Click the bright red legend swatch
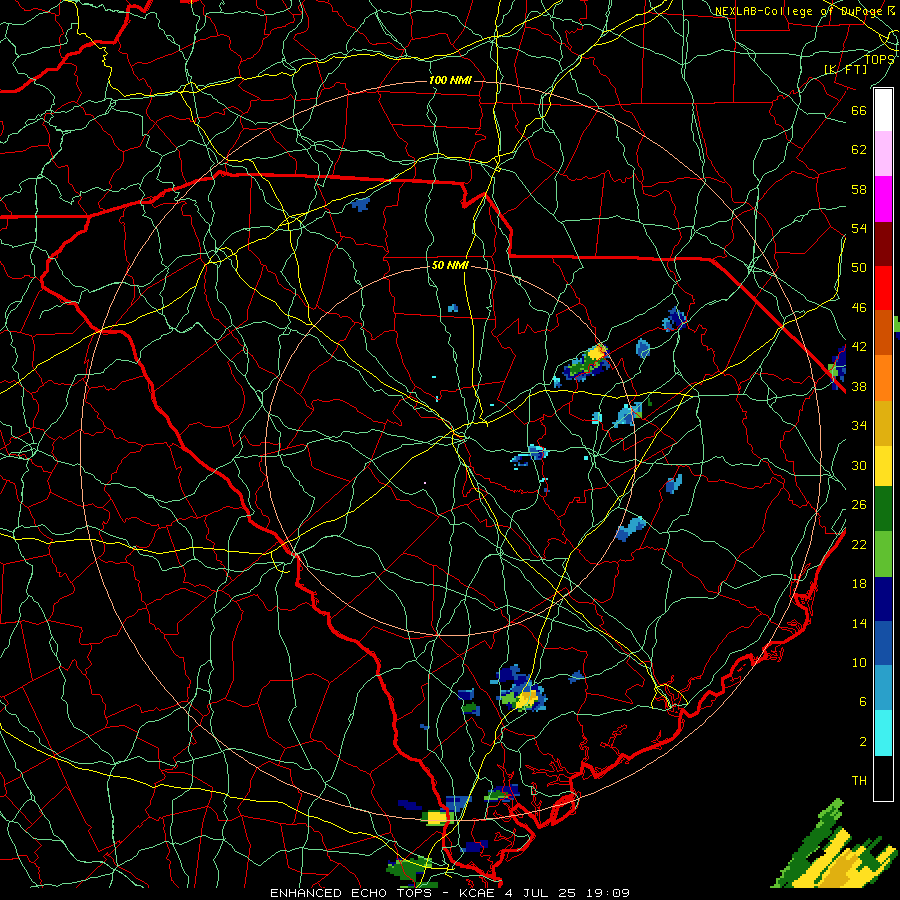This screenshot has width=900, height=900. (883, 288)
